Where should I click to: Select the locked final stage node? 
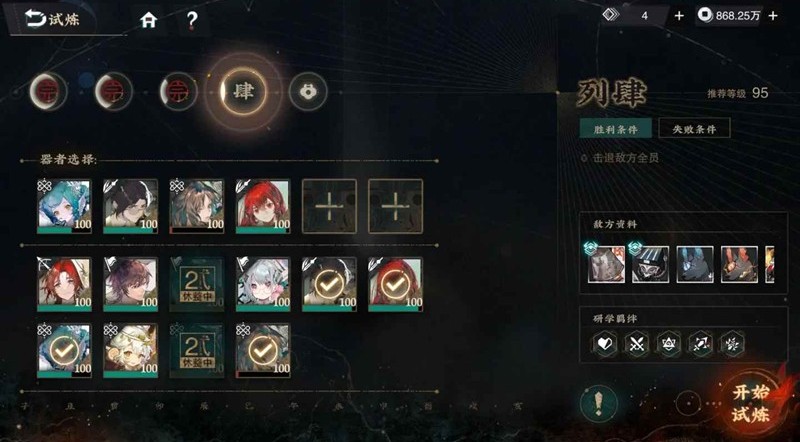308,92
